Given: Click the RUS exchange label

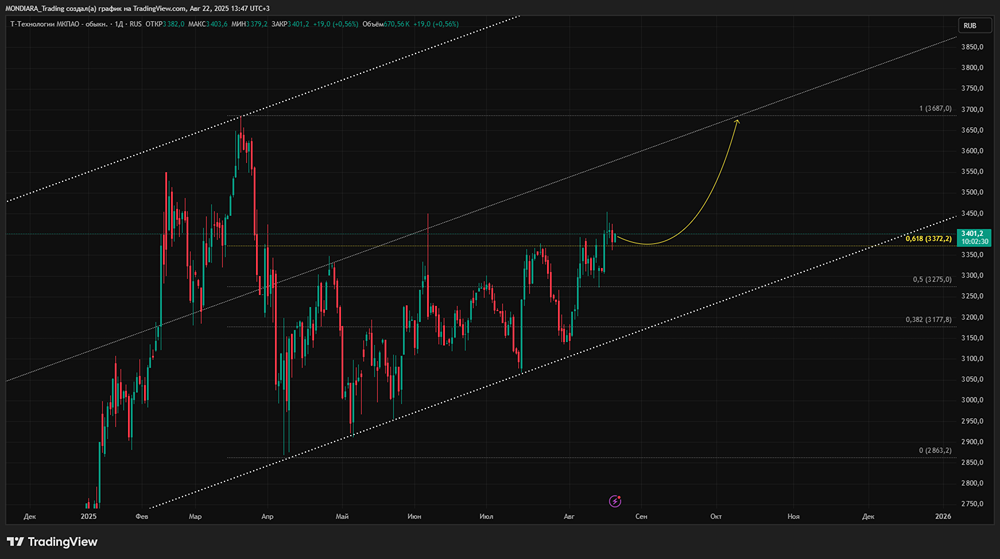Looking at the screenshot, I should coord(135,24).
